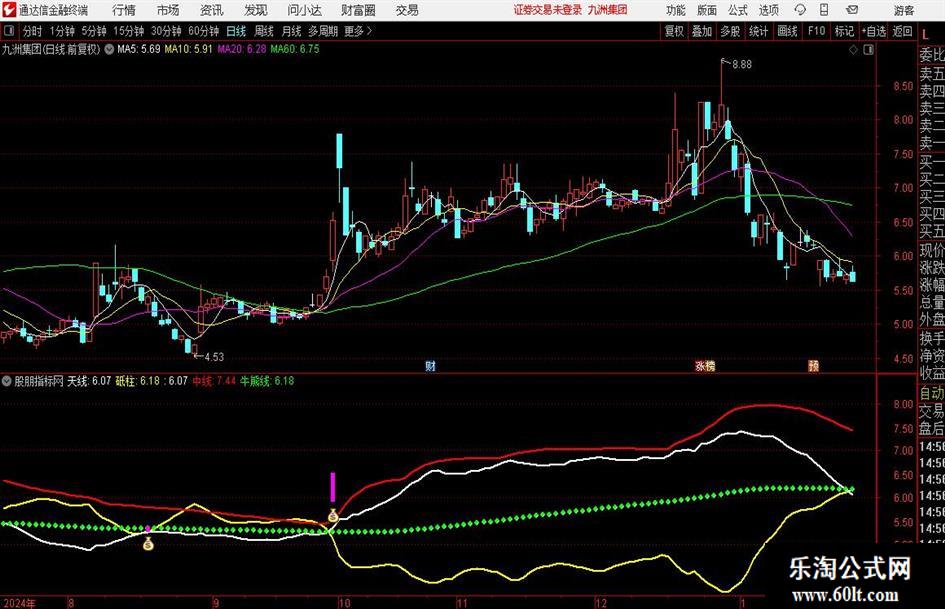Screen dimensions: 945x609
Task: Switch to 1分钟 period tab
Action: pos(62,31)
